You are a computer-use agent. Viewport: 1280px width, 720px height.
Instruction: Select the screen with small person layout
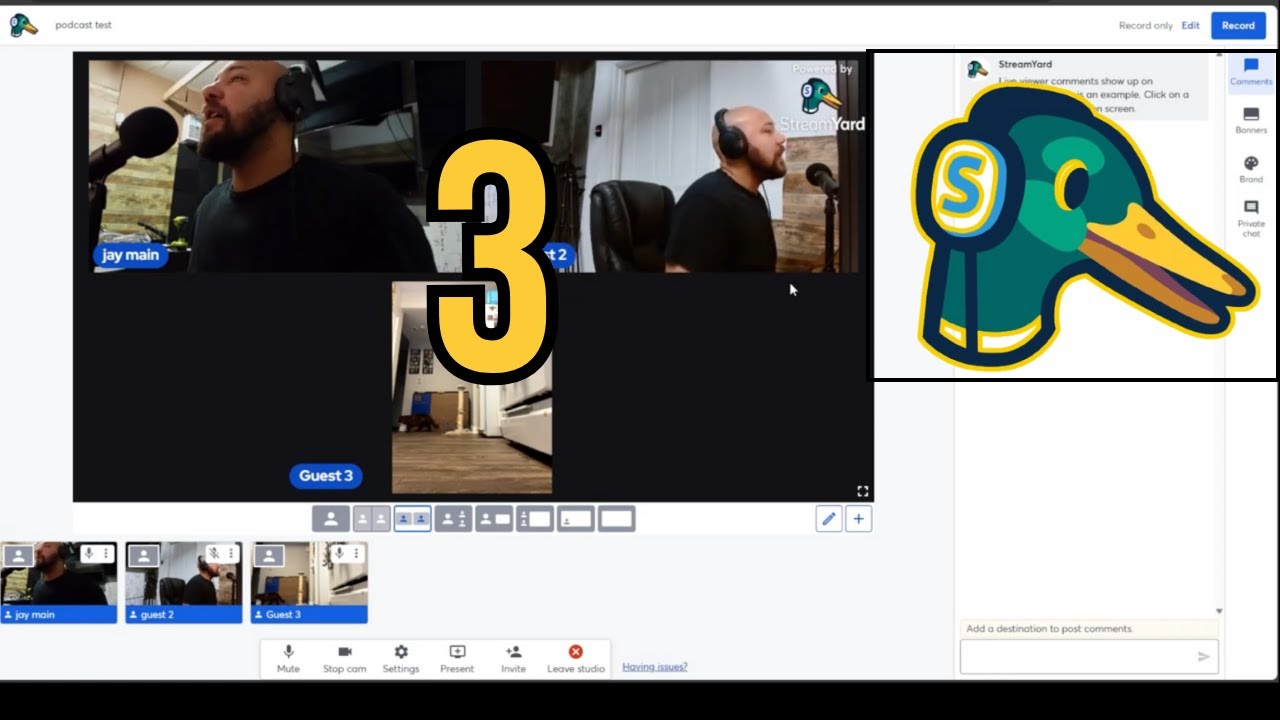pos(576,519)
